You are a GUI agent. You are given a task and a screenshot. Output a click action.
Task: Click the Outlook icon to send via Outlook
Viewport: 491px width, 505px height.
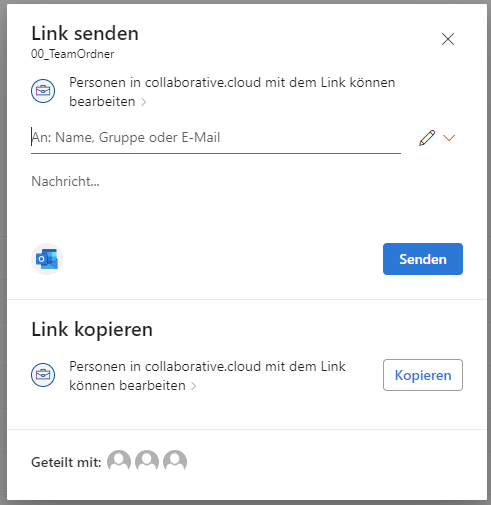[x=47, y=259]
